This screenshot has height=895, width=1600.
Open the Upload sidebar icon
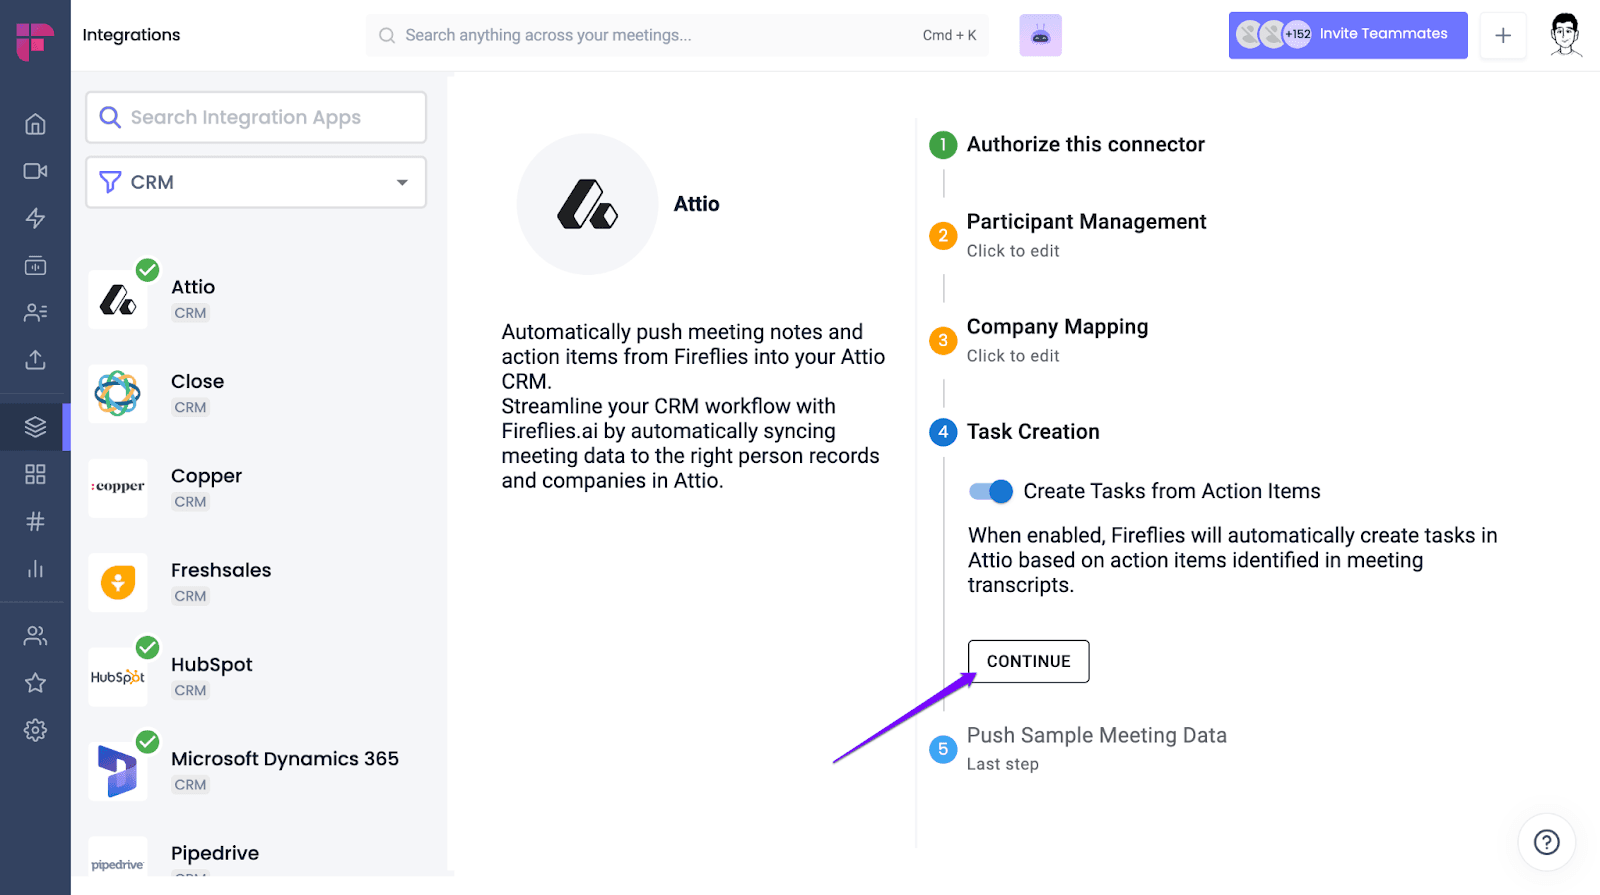pos(35,360)
